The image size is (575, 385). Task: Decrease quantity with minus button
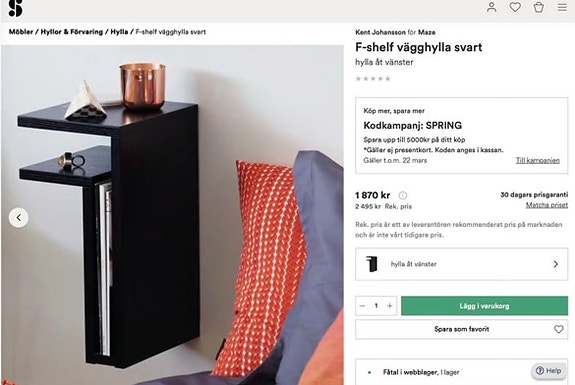pos(362,306)
